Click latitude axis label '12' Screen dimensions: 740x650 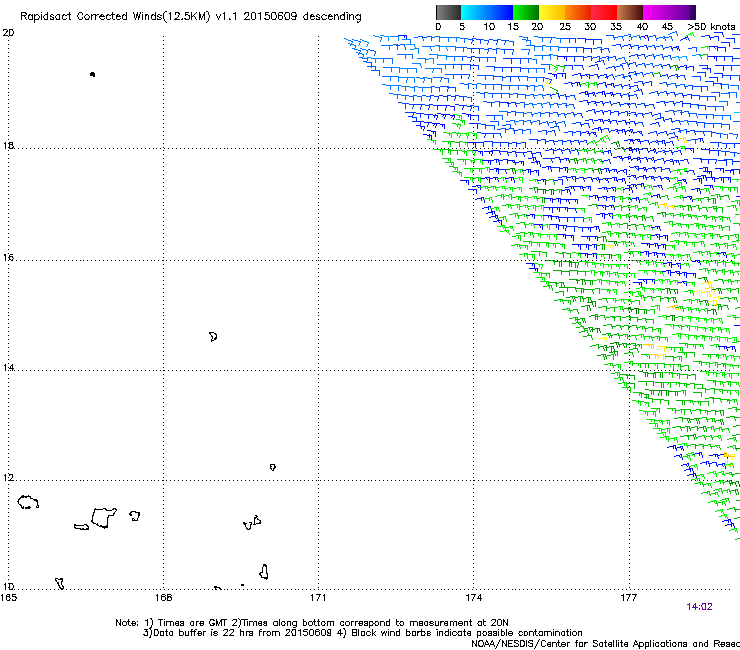[8, 478]
